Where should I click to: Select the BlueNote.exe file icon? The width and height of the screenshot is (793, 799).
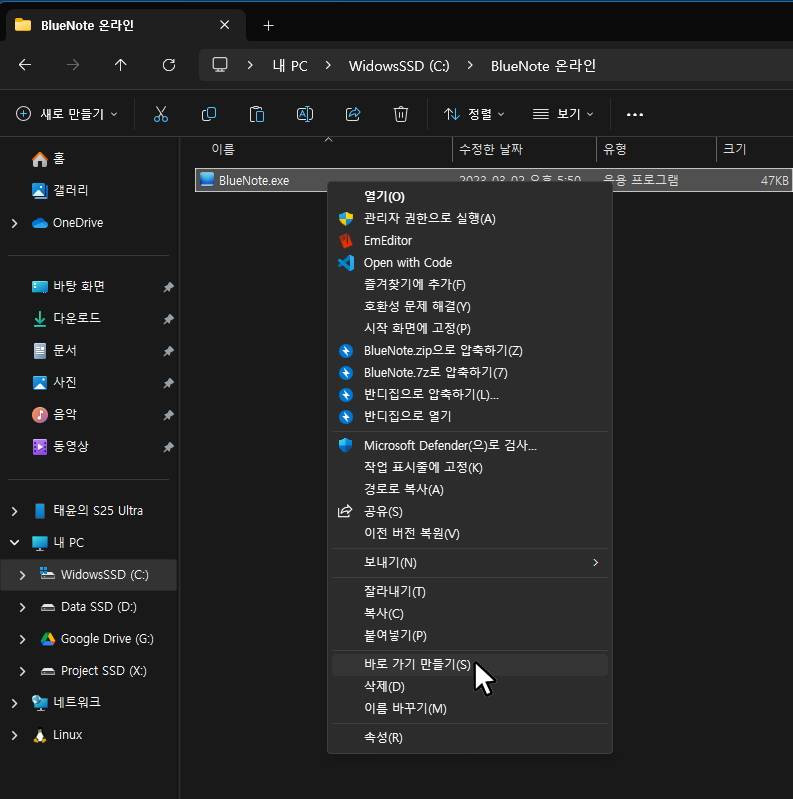point(207,179)
